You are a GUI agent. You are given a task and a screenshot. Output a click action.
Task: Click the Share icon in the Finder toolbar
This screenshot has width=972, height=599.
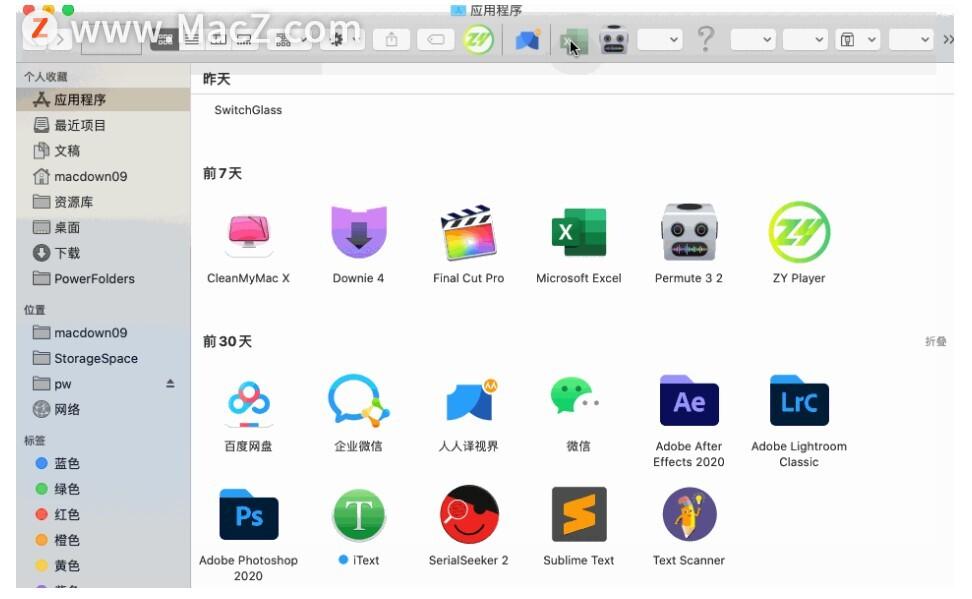point(390,40)
